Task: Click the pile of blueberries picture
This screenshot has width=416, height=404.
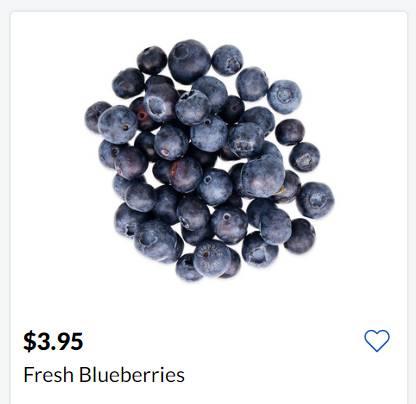Action: [x=209, y=160]
